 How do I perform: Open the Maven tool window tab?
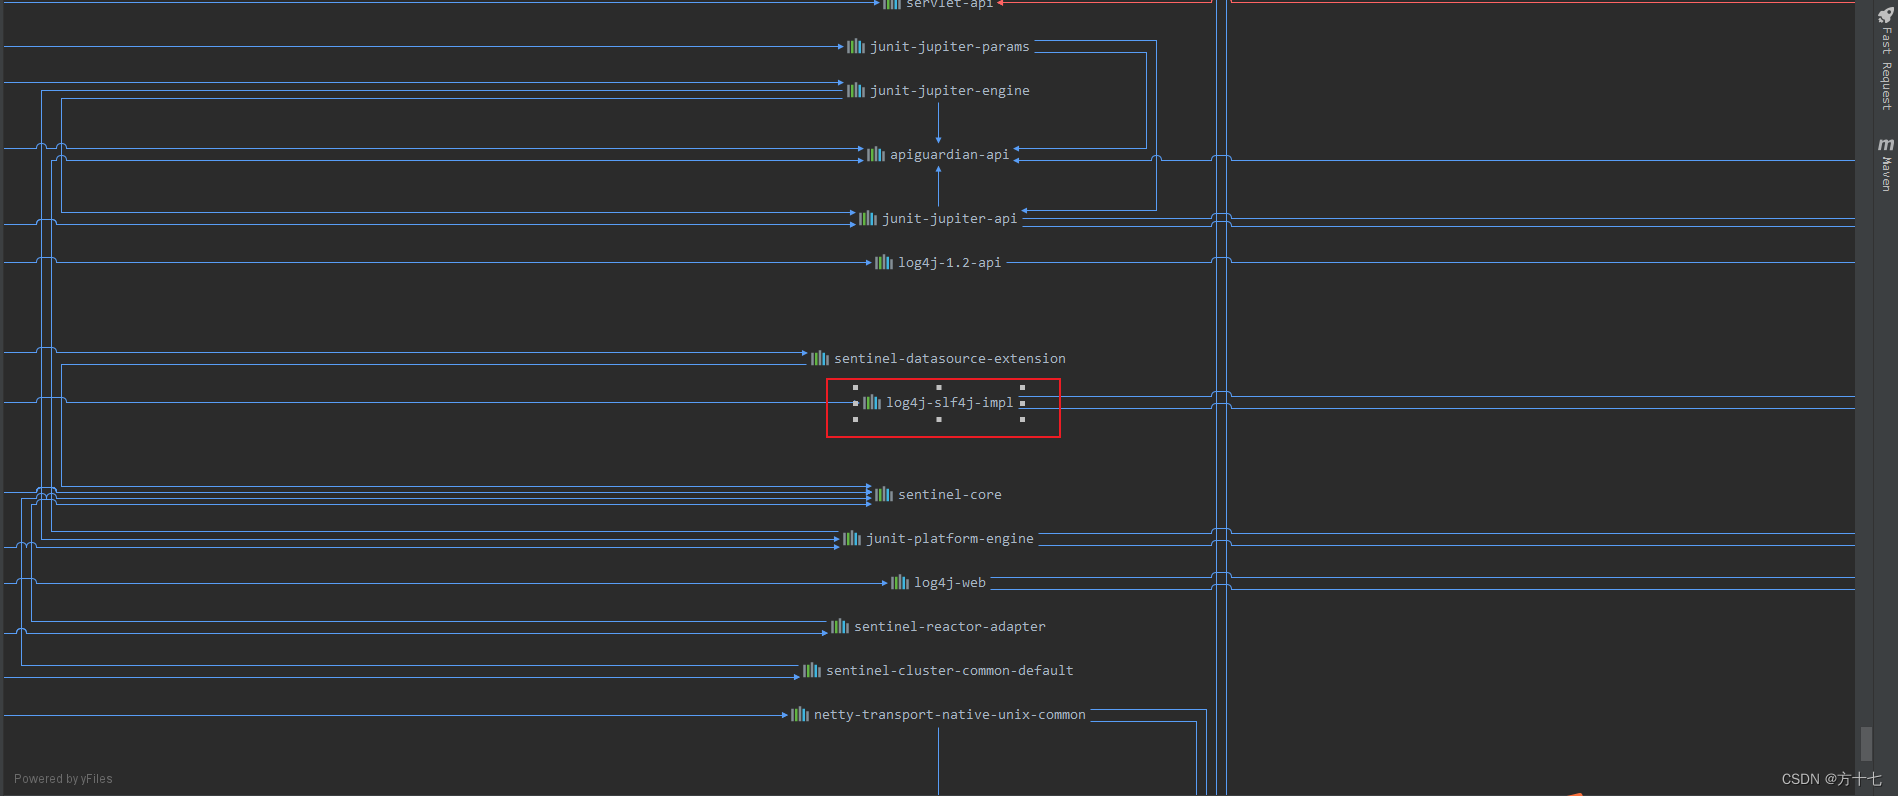[1886, 166]
